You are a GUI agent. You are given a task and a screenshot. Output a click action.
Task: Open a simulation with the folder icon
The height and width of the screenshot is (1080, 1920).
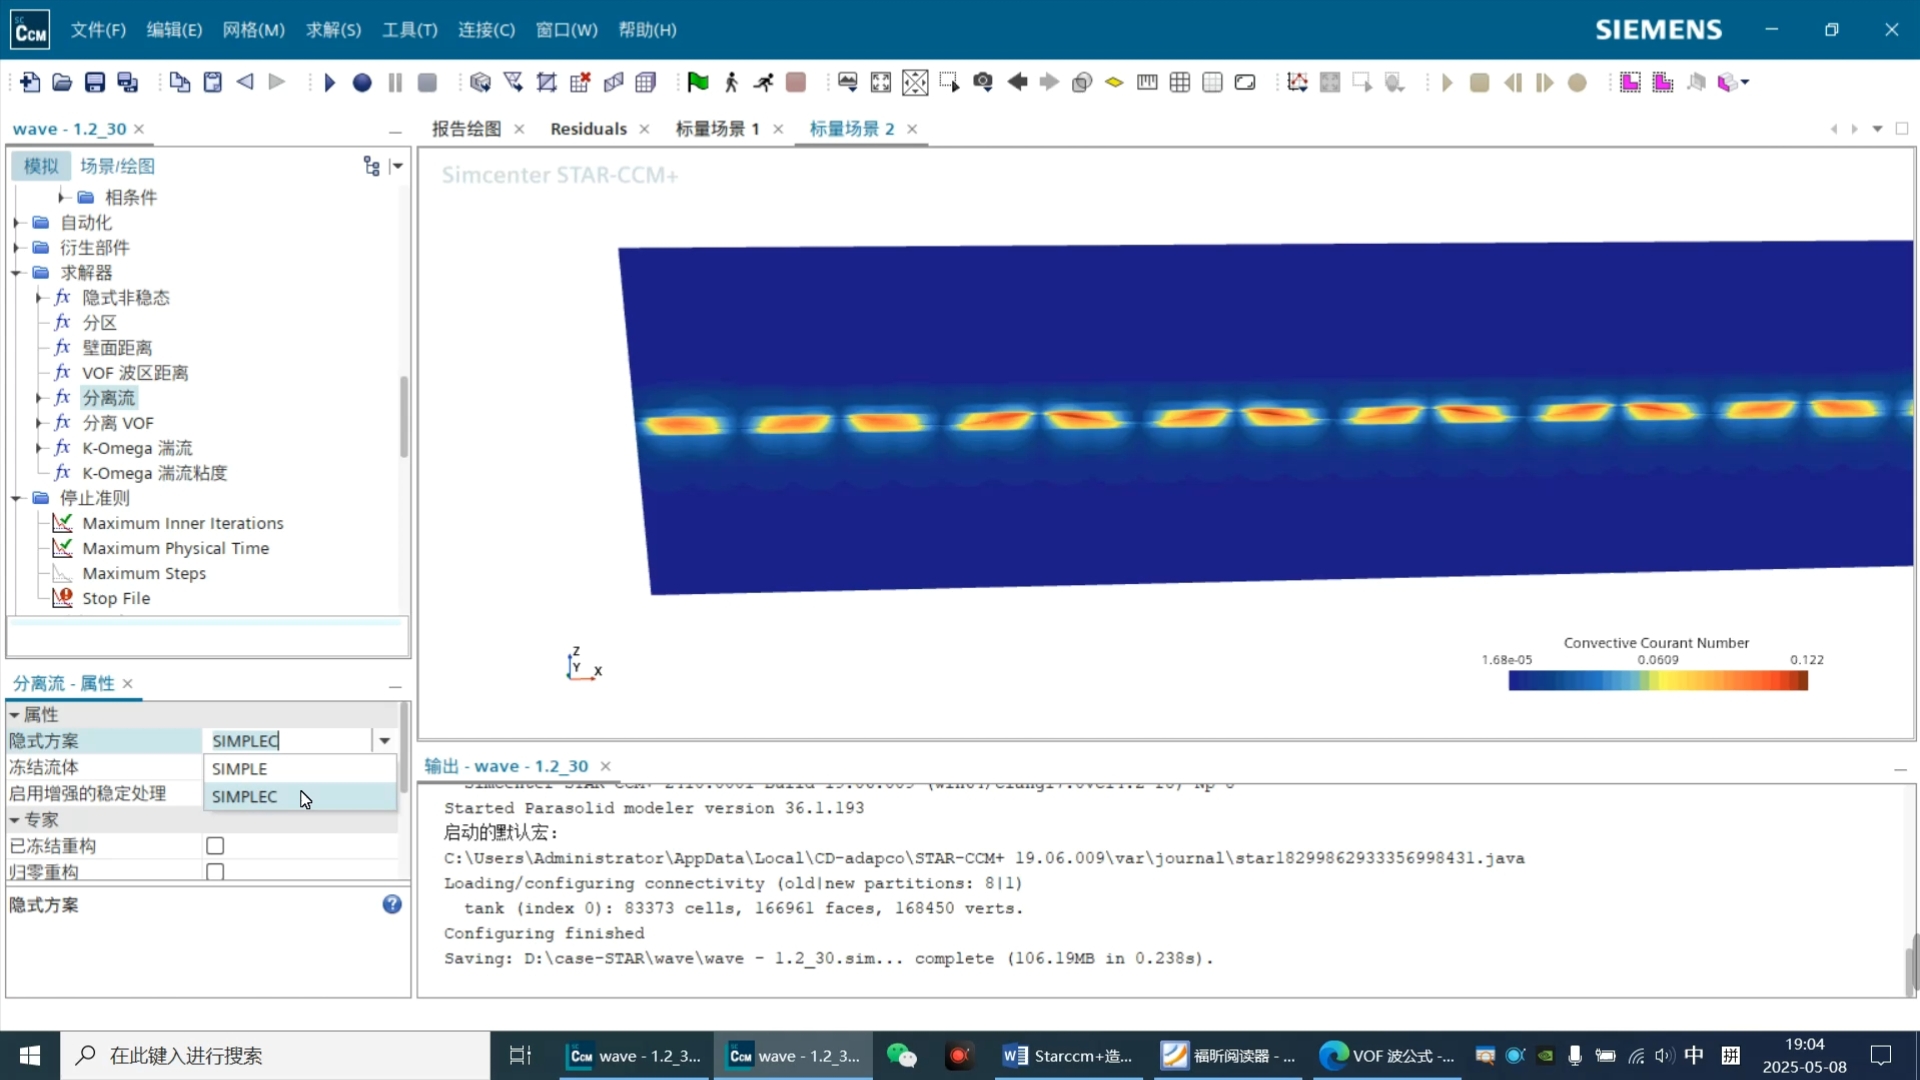click(x=62, y=83)
